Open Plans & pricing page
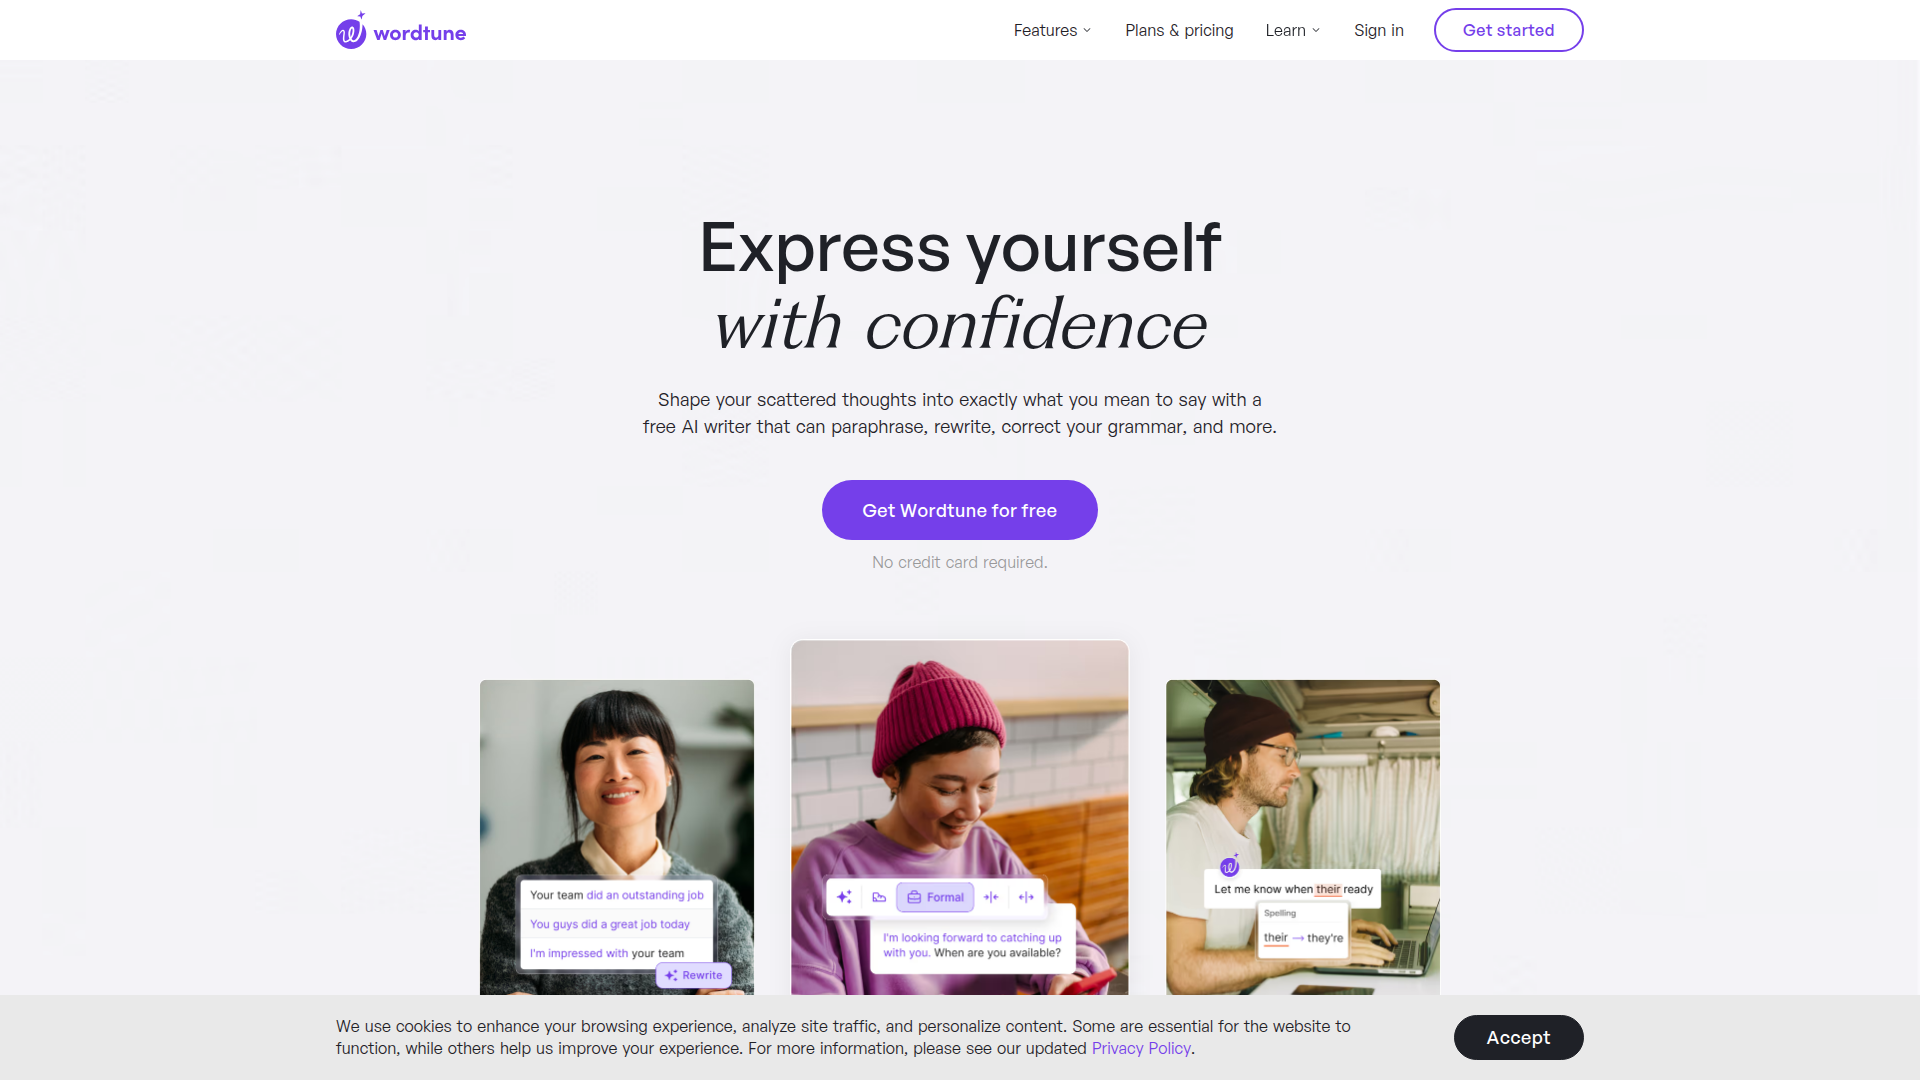The height and width of the screenshot is (1080, 1920). (1179, 30)
